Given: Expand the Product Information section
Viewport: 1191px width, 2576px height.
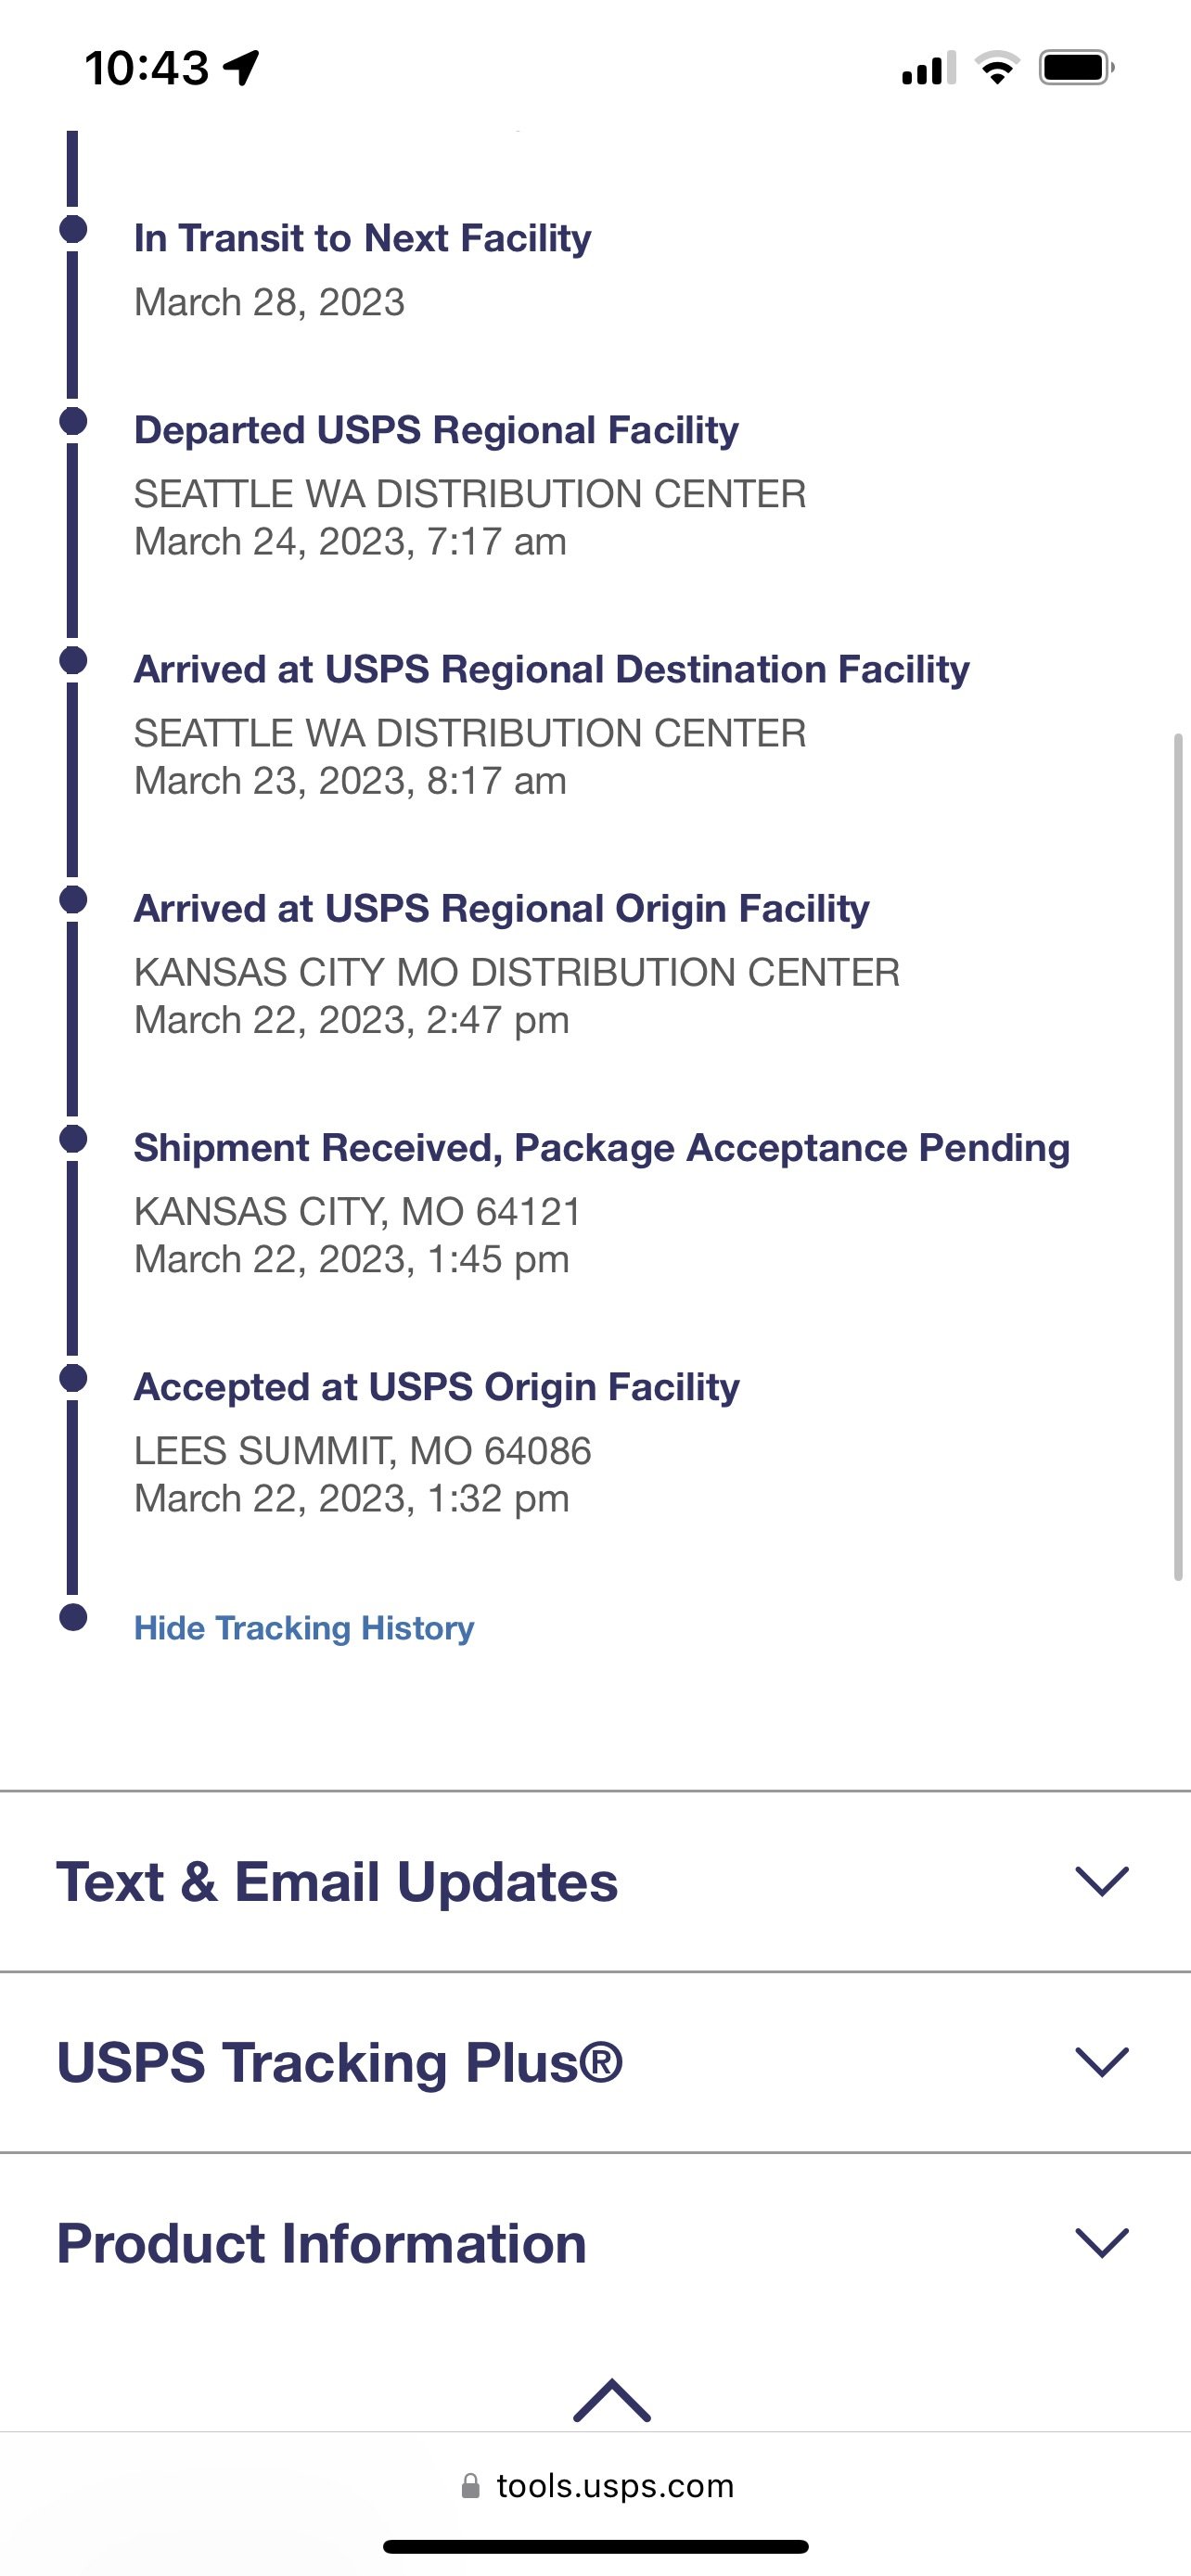Looking at the screenshot, I should tap(1101, 2243).
